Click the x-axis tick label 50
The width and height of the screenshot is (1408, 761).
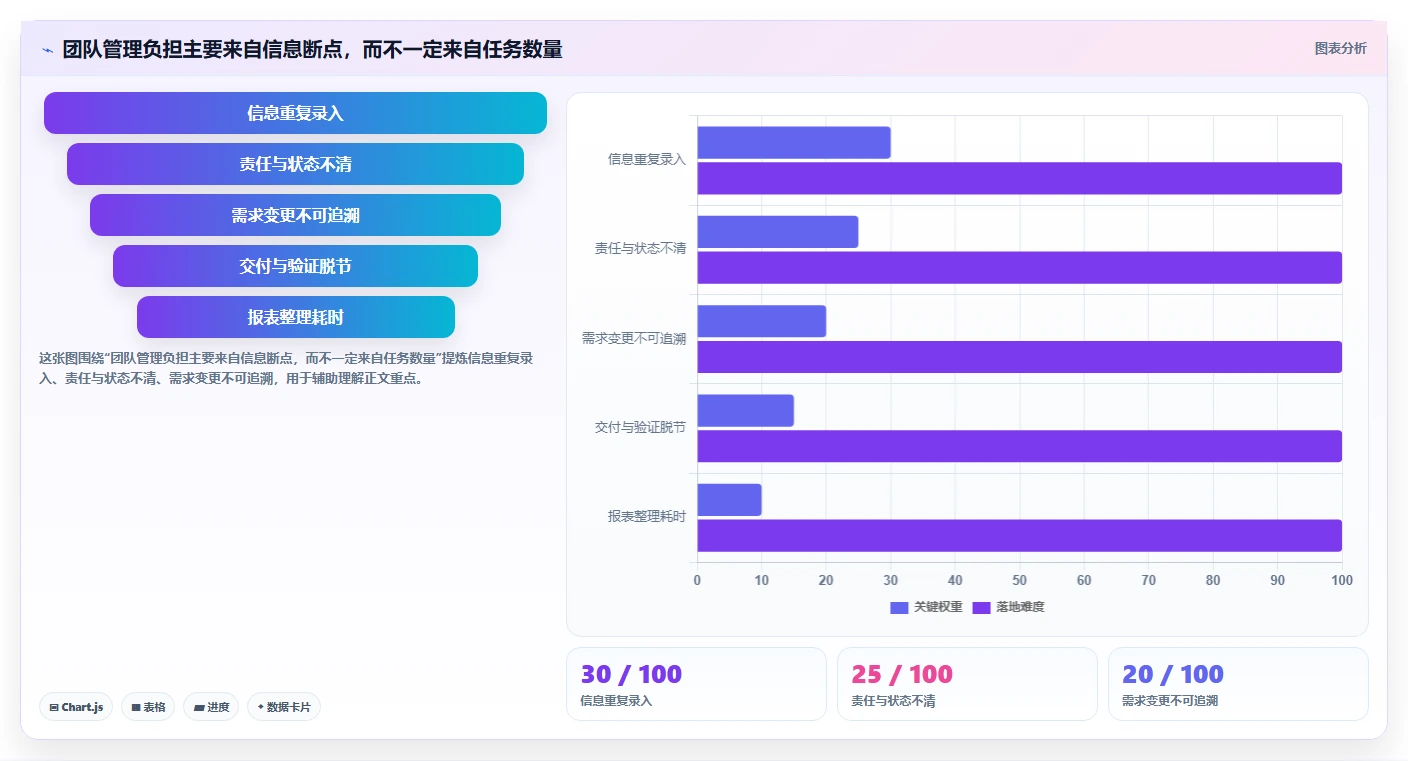(x=1019, y=580)
